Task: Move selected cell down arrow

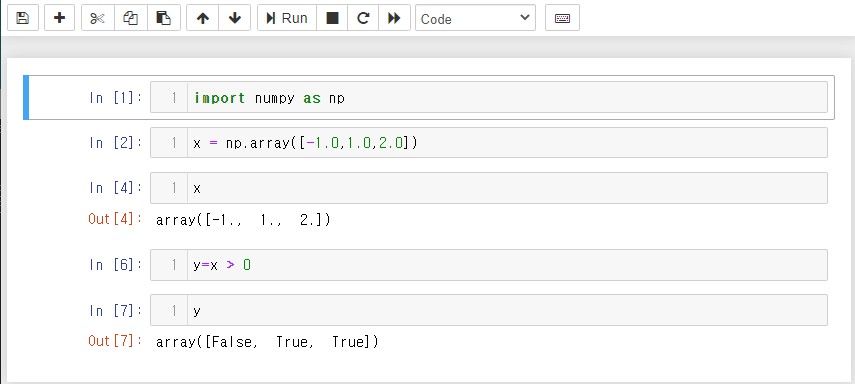Action: click(x=235, y=18)
